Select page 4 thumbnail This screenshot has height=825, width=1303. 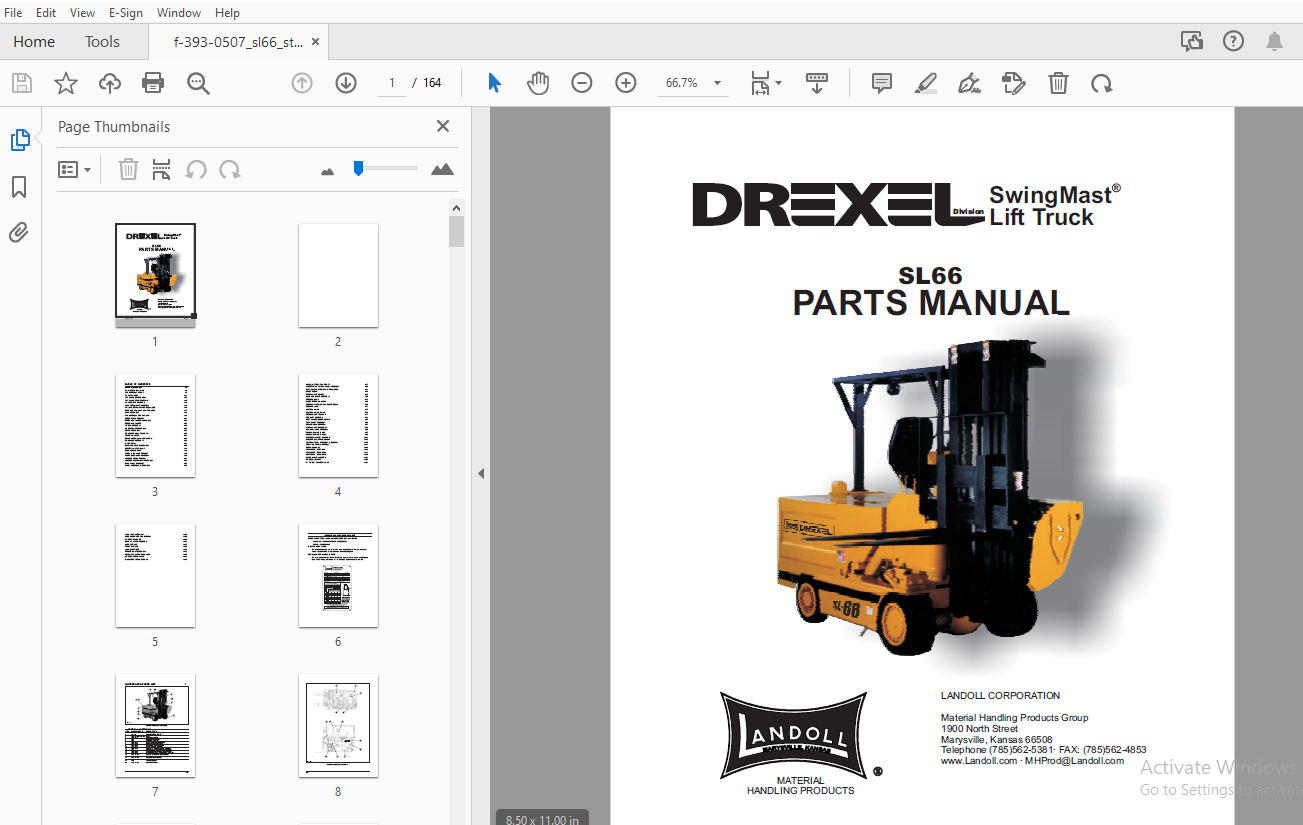(338, 425)
